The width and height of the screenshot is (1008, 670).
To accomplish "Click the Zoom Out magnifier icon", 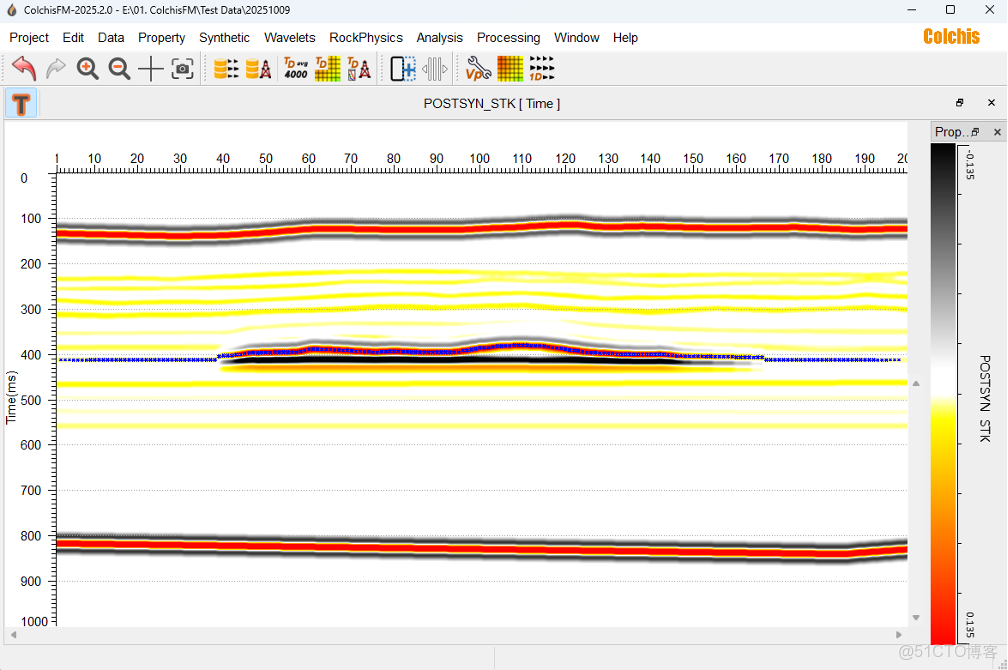I will pos(119,69).
